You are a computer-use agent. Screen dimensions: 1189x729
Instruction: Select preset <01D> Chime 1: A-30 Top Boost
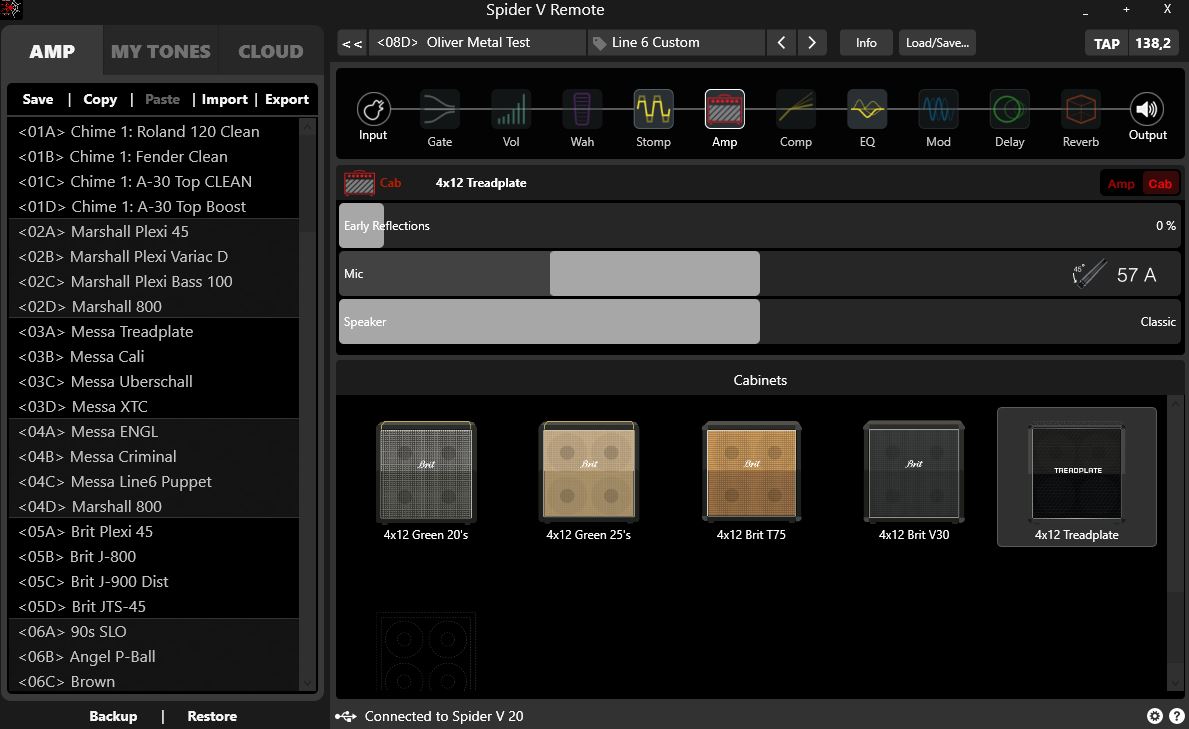154,206
